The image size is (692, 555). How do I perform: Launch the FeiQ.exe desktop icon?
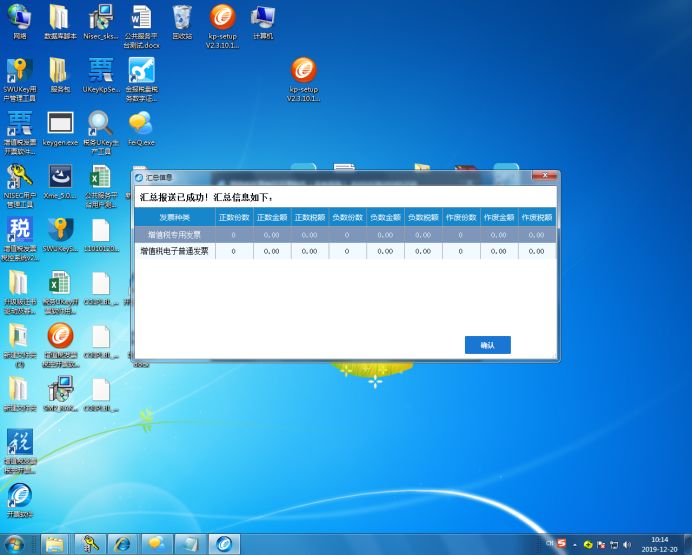(x=141, y=125)
